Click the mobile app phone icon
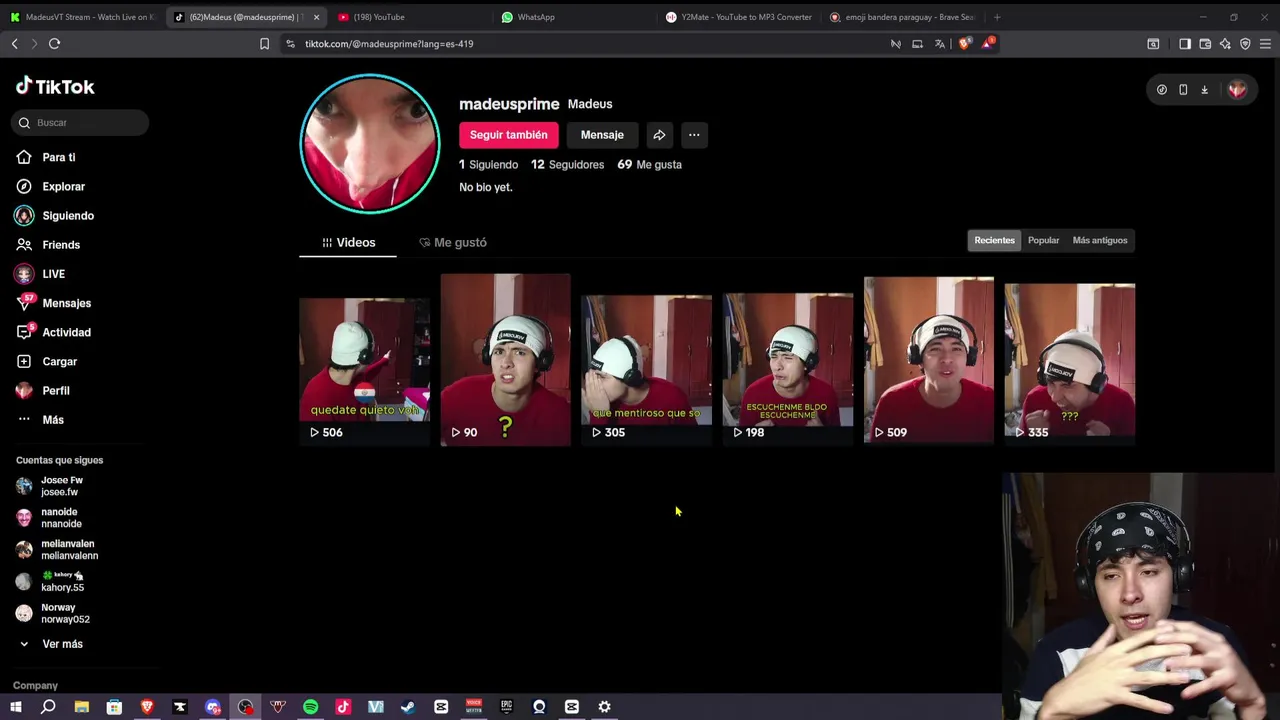This screenshot has height=720, width=1280. pos(1183,89)
